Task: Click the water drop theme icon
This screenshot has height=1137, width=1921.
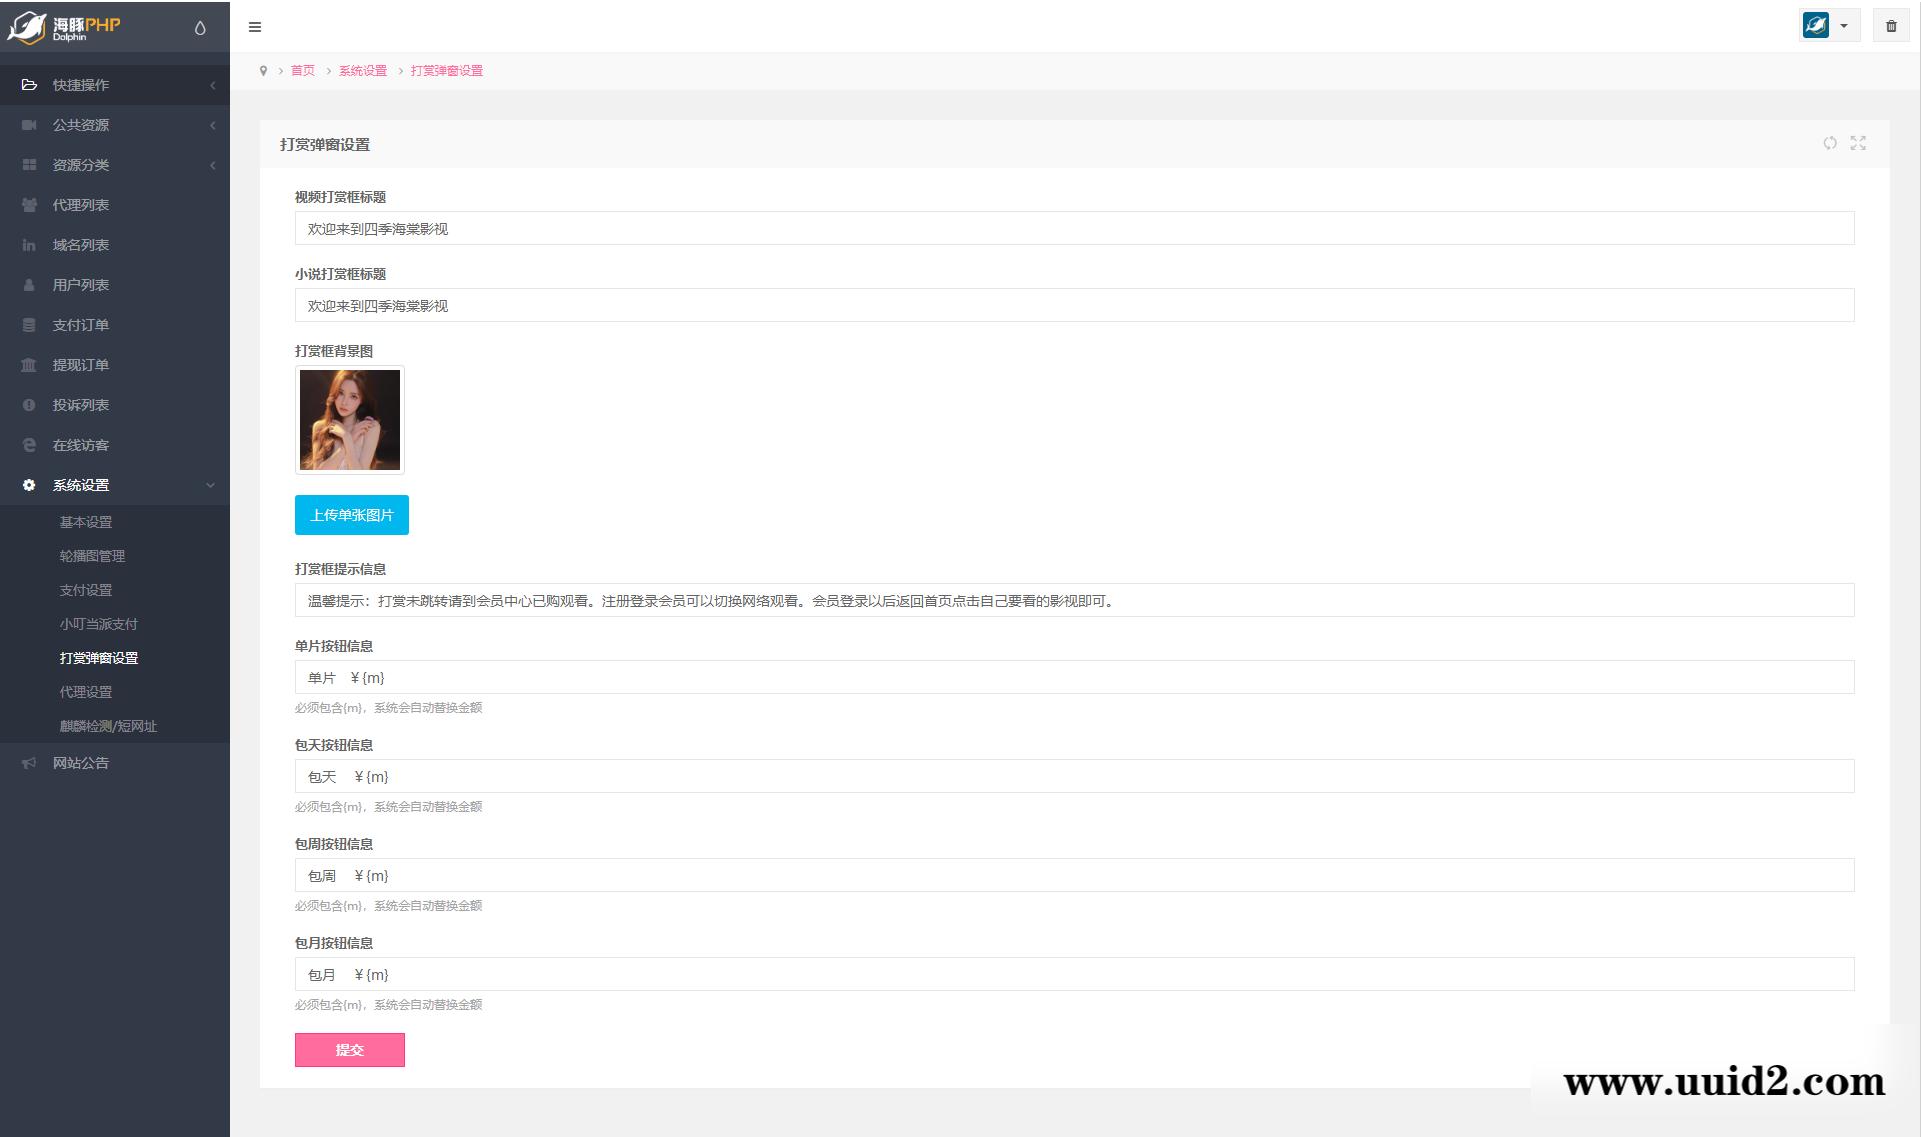Action: pos(200,28)
